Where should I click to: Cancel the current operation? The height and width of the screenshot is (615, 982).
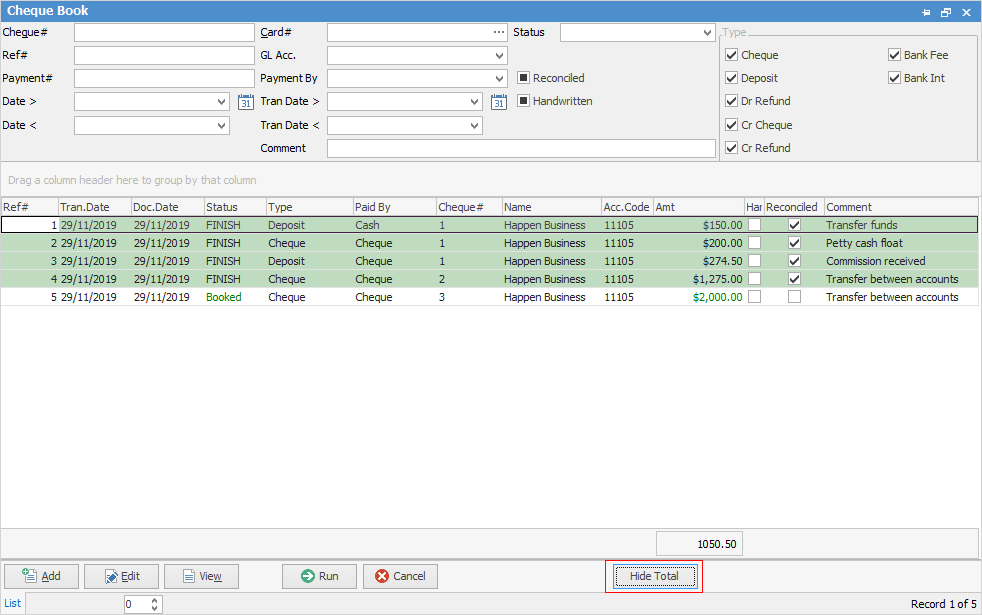(x=400, y=576)
